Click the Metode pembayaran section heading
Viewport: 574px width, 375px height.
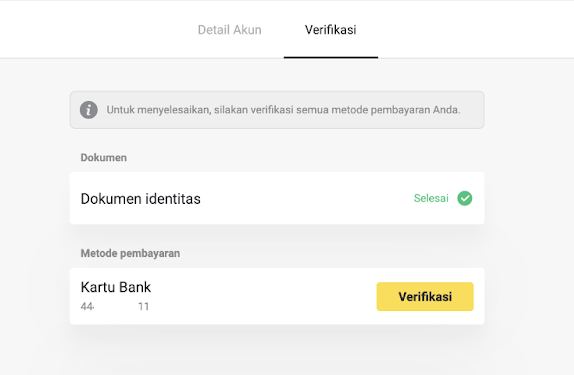click(x=130, y=253)
